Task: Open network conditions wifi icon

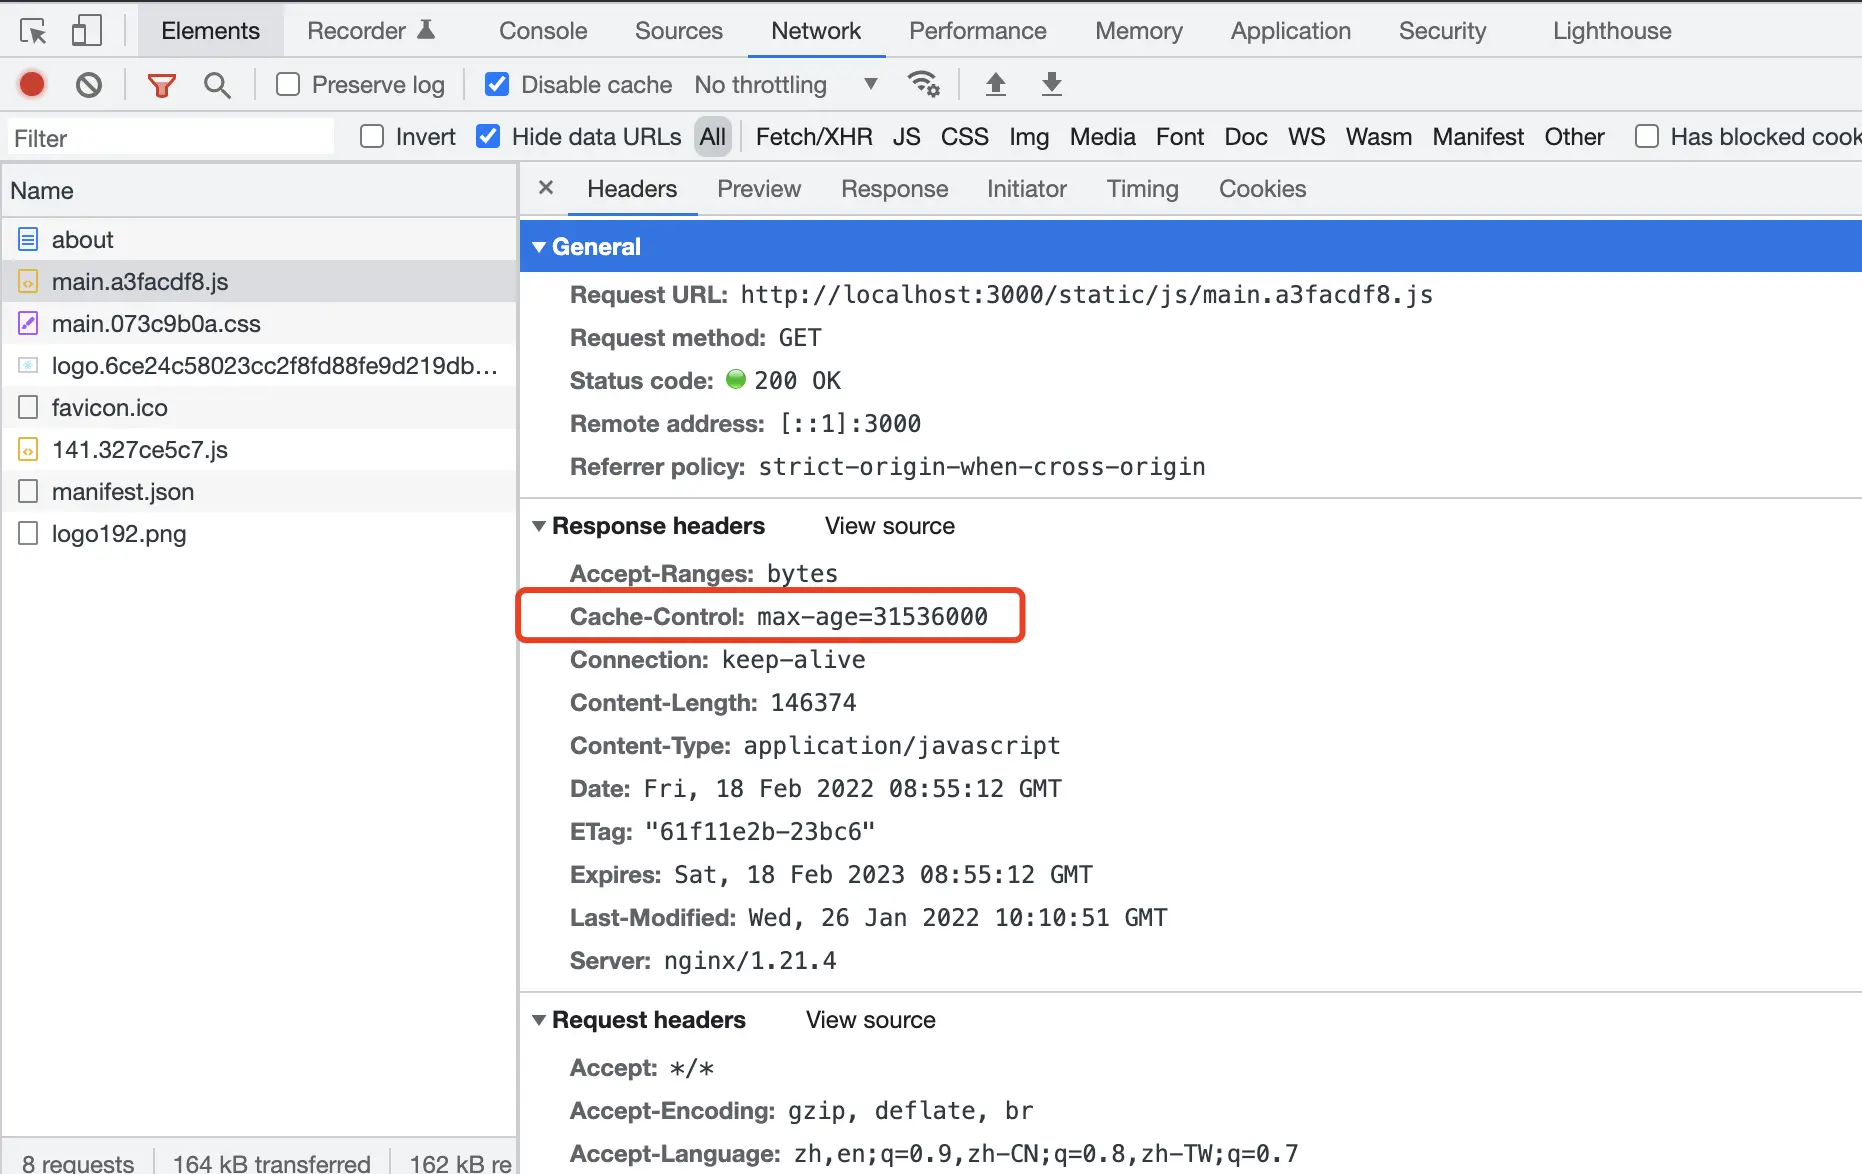Action: [923, 84]
